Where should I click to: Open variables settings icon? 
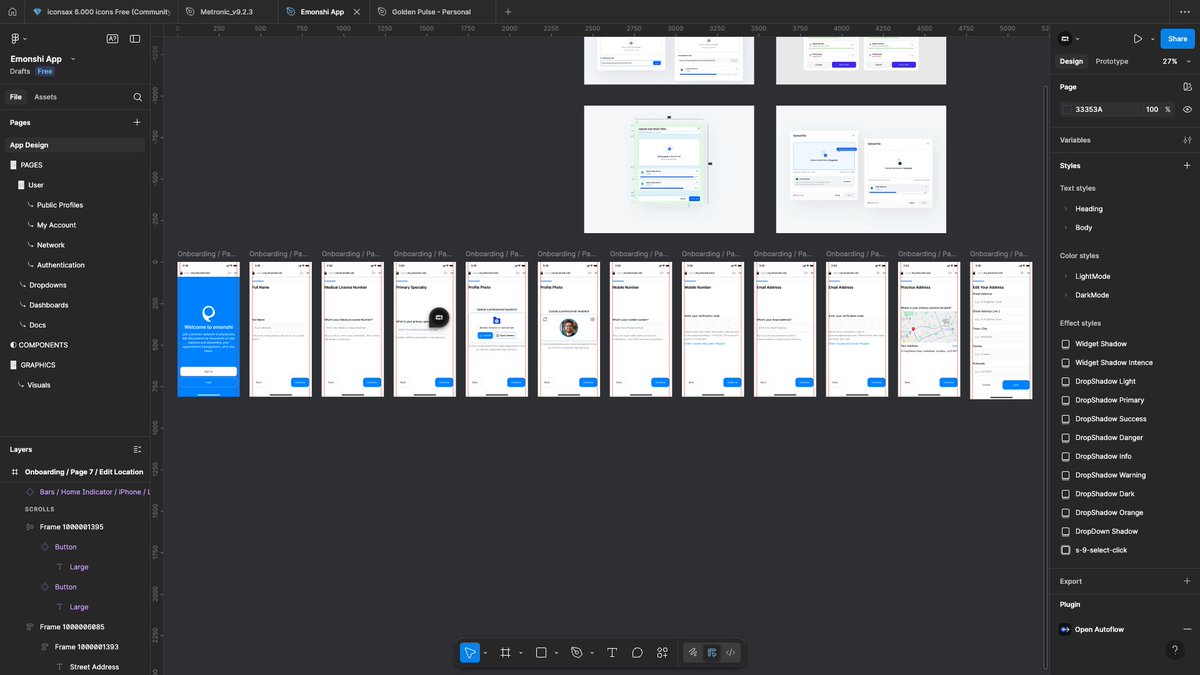tap(1187, 140)
